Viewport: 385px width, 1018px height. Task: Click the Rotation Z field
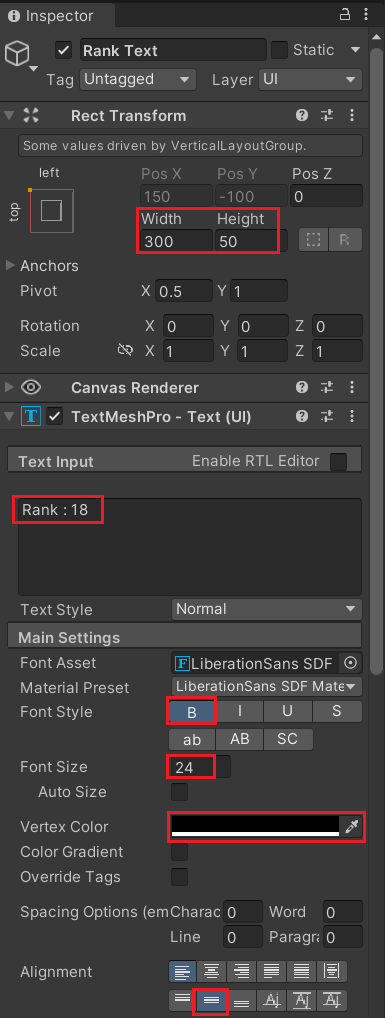click(x=336, y=326)
